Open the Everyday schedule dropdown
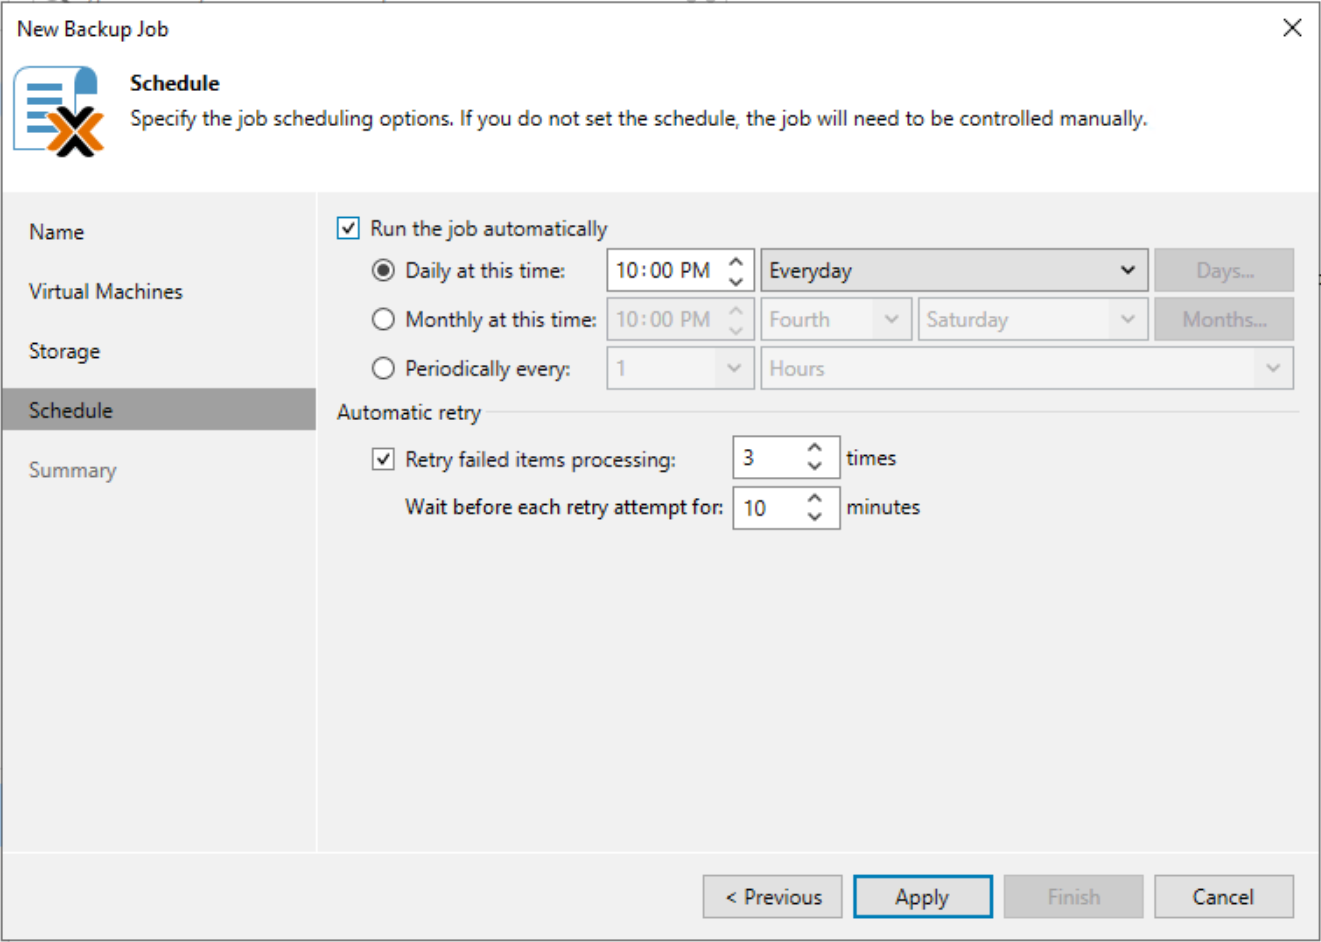 click(x=953, y=270)
